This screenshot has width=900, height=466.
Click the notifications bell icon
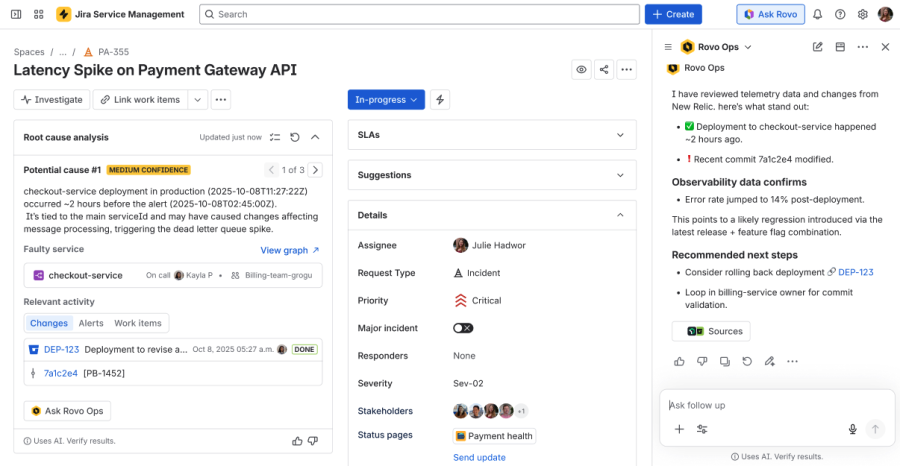click(817, 15)
